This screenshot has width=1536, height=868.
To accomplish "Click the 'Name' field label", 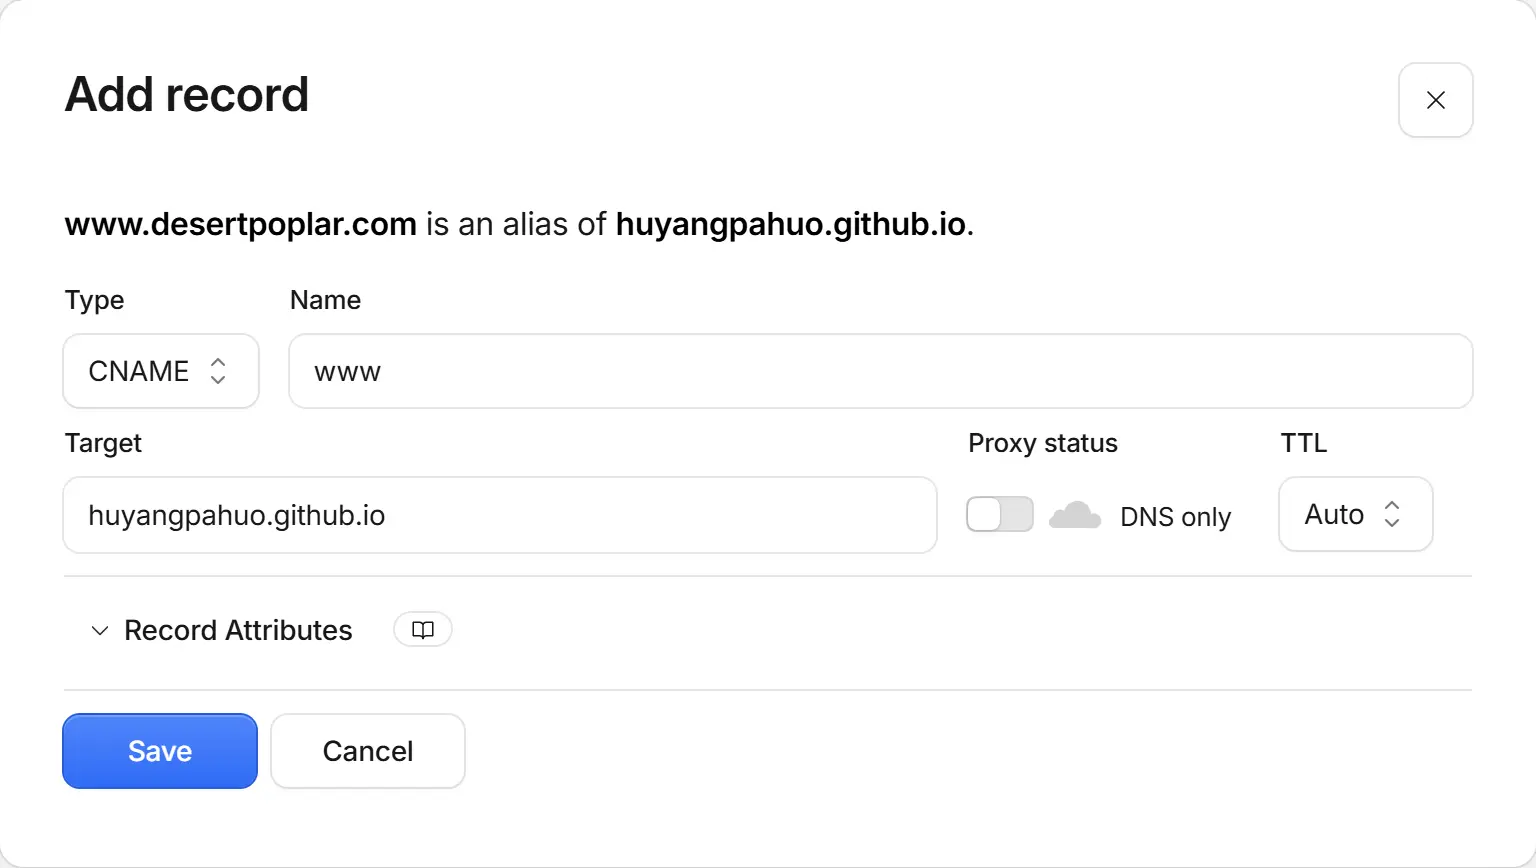I will [326, 300].
